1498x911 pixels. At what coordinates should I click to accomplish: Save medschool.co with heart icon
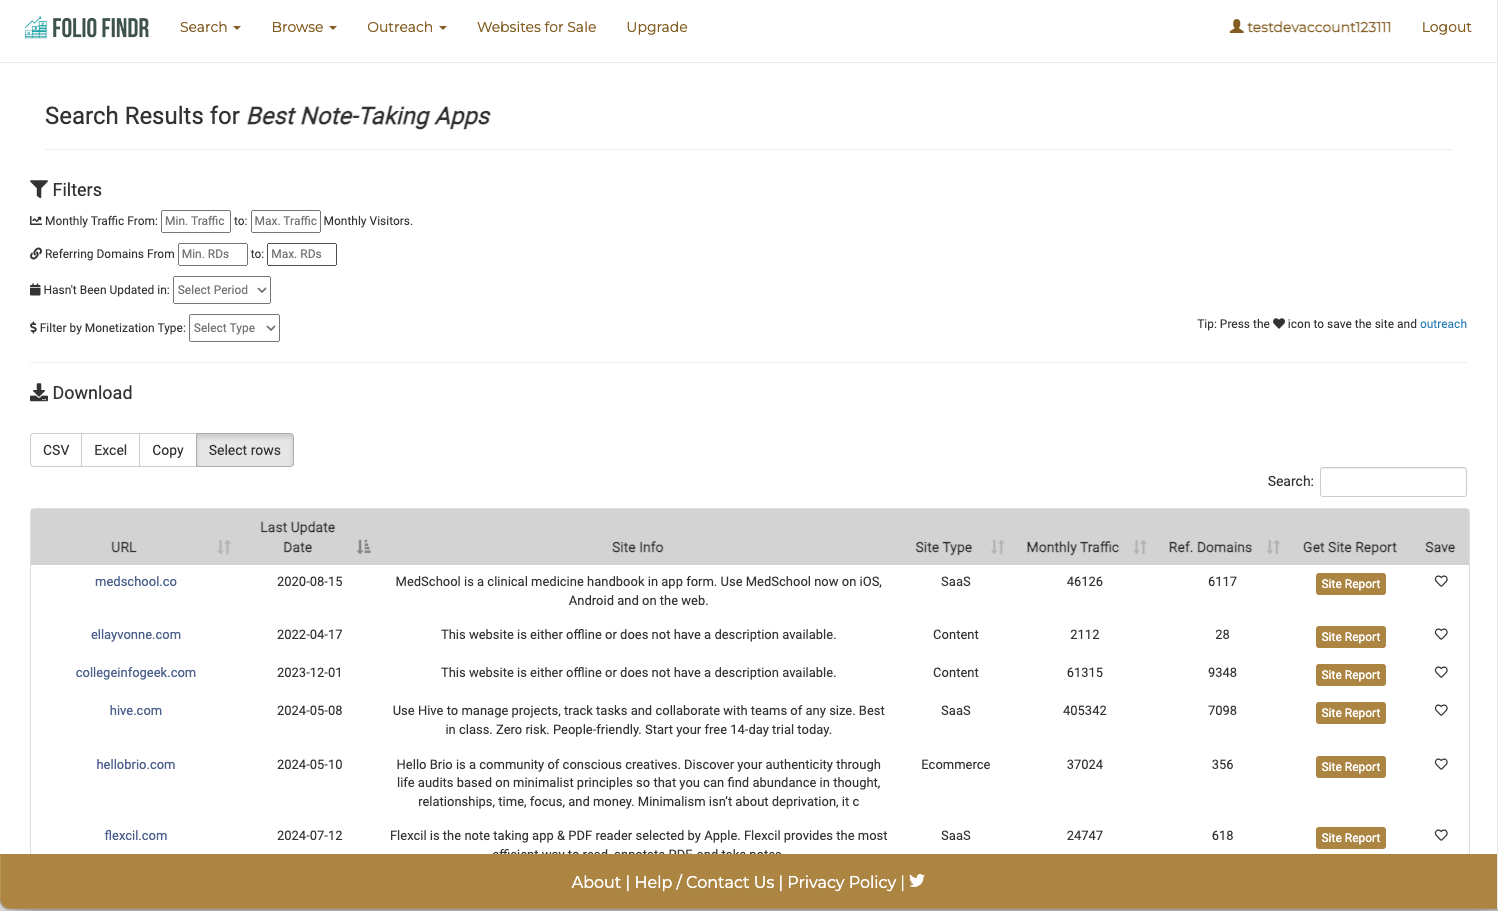pos(1441,581)
